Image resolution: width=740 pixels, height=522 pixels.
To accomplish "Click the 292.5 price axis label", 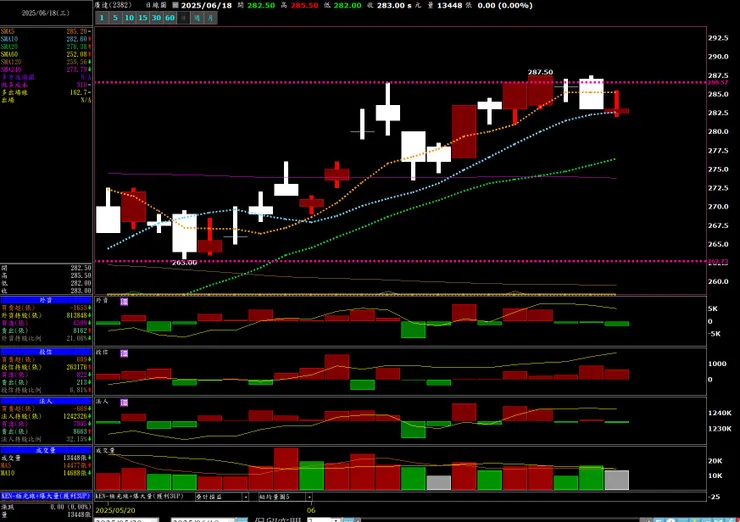I will click(x=718, y=38).
